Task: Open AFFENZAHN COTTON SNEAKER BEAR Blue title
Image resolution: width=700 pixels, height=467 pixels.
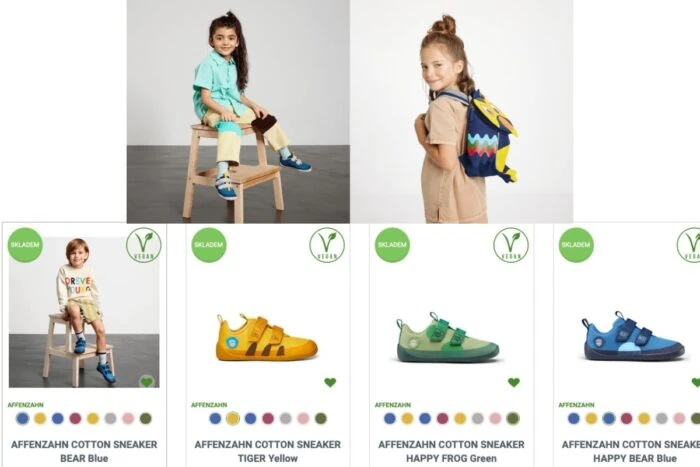Action: click(x=84, y=451)
